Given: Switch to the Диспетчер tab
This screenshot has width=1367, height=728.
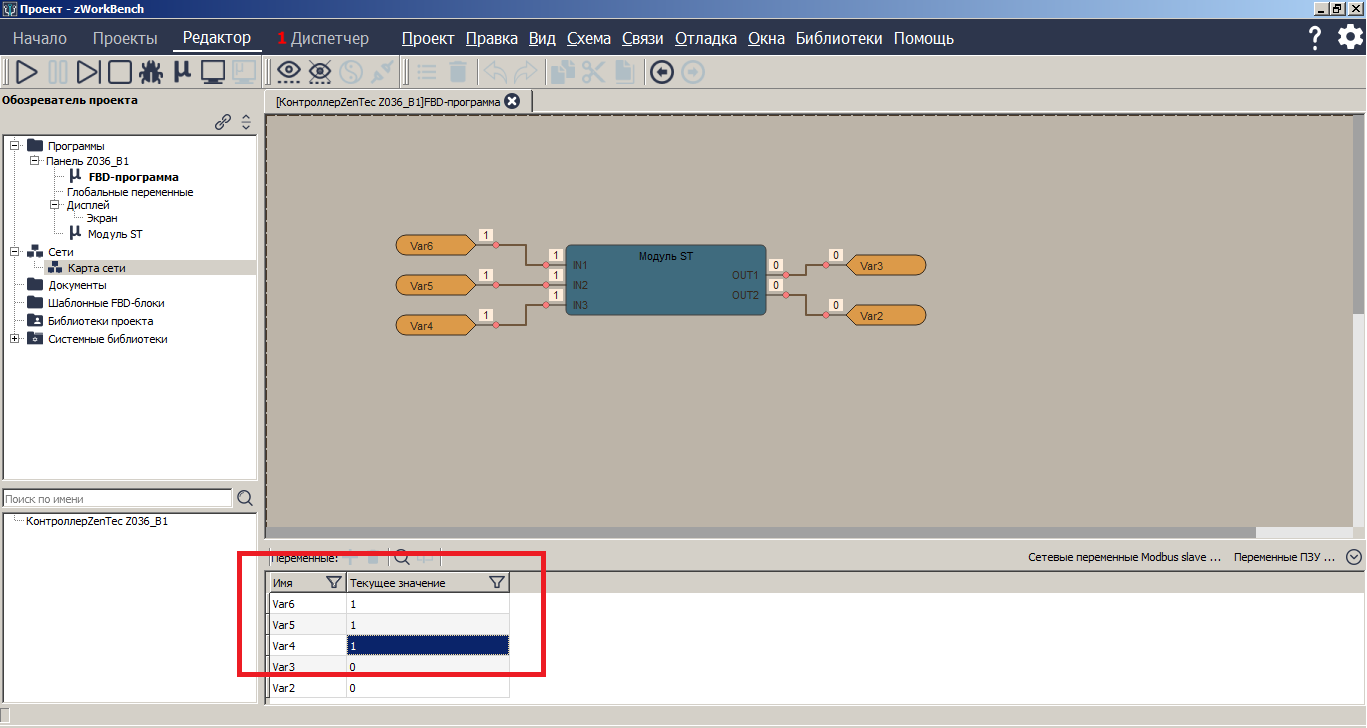Looking at the screenshot, I should (330, 37).
